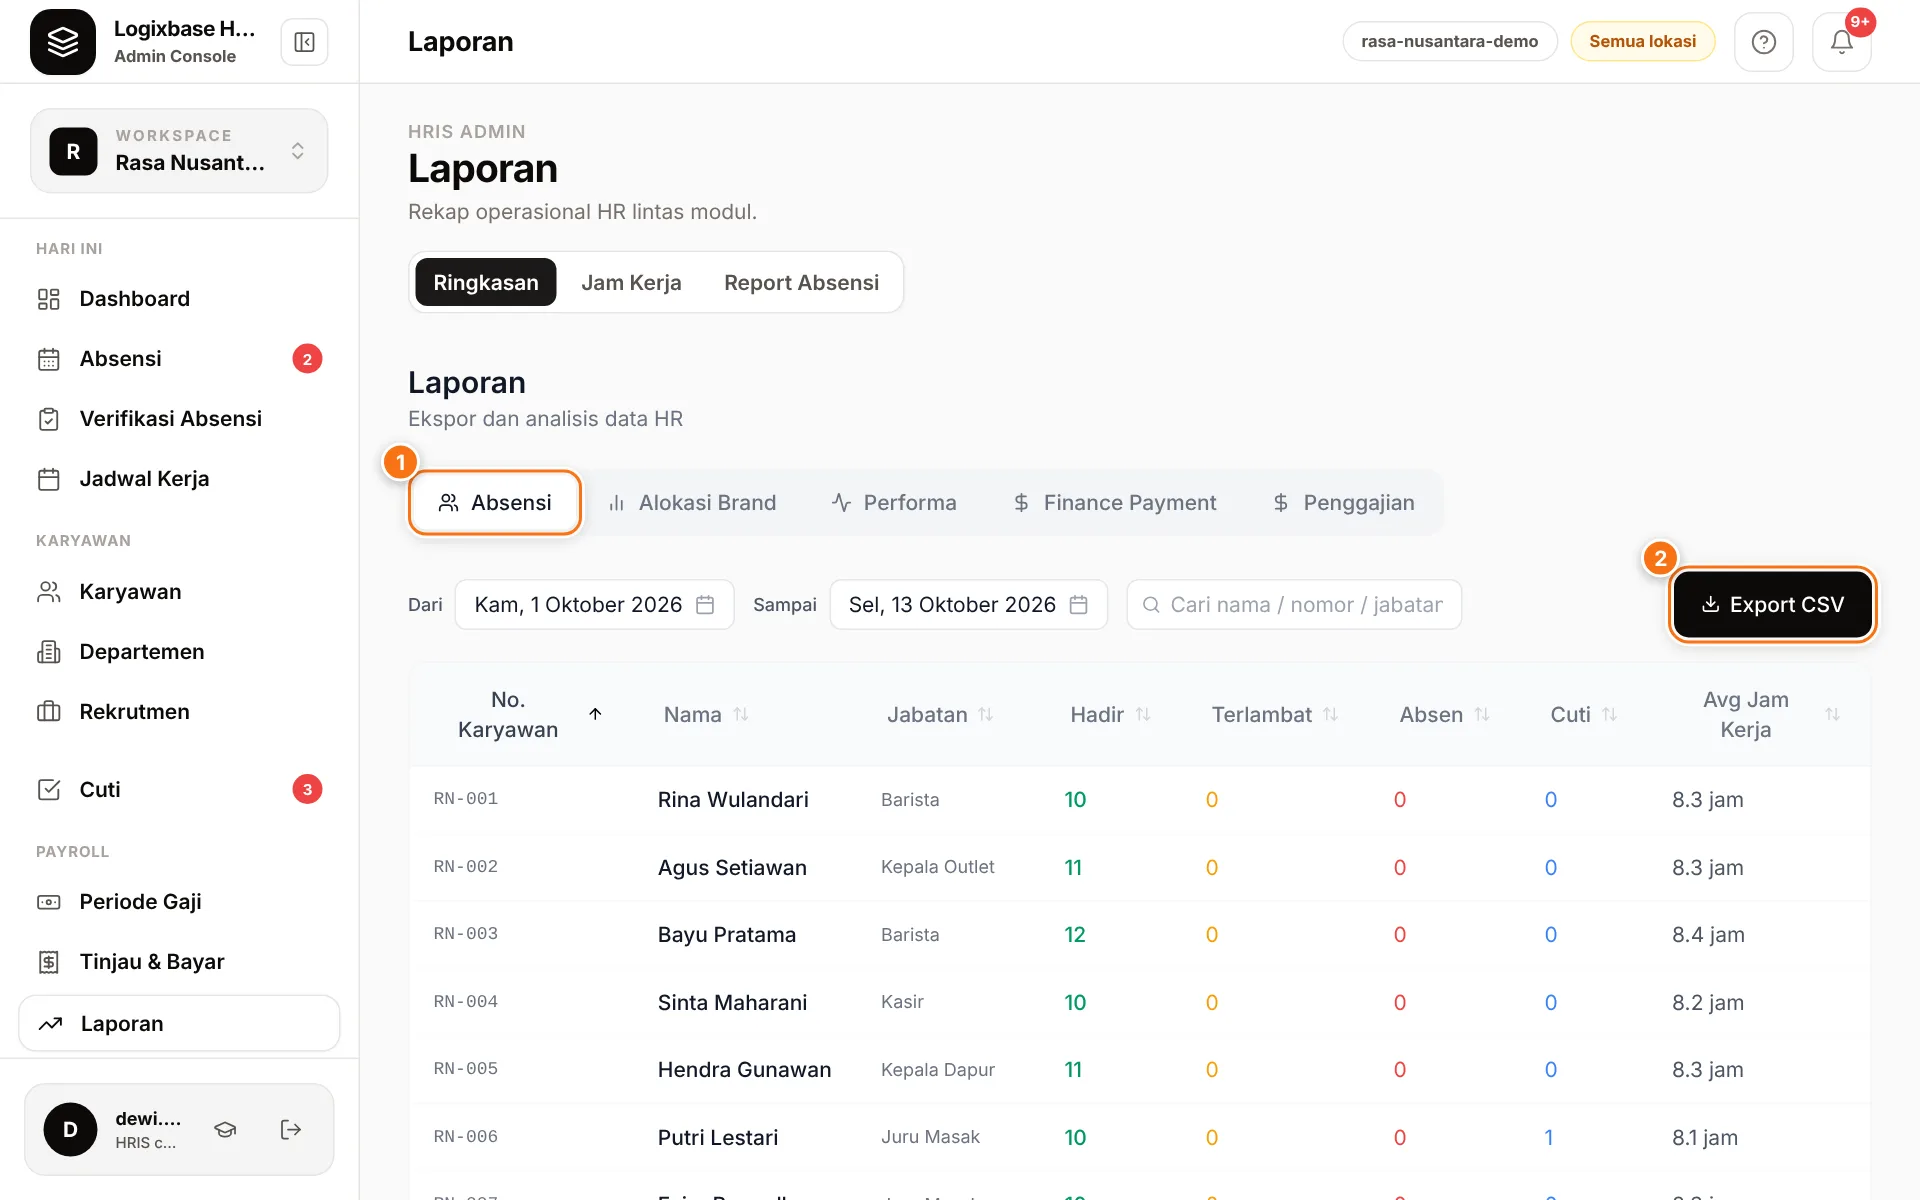Sort the Absen column
The height and width of the screenshot is (1200, 1920).
1482,714
